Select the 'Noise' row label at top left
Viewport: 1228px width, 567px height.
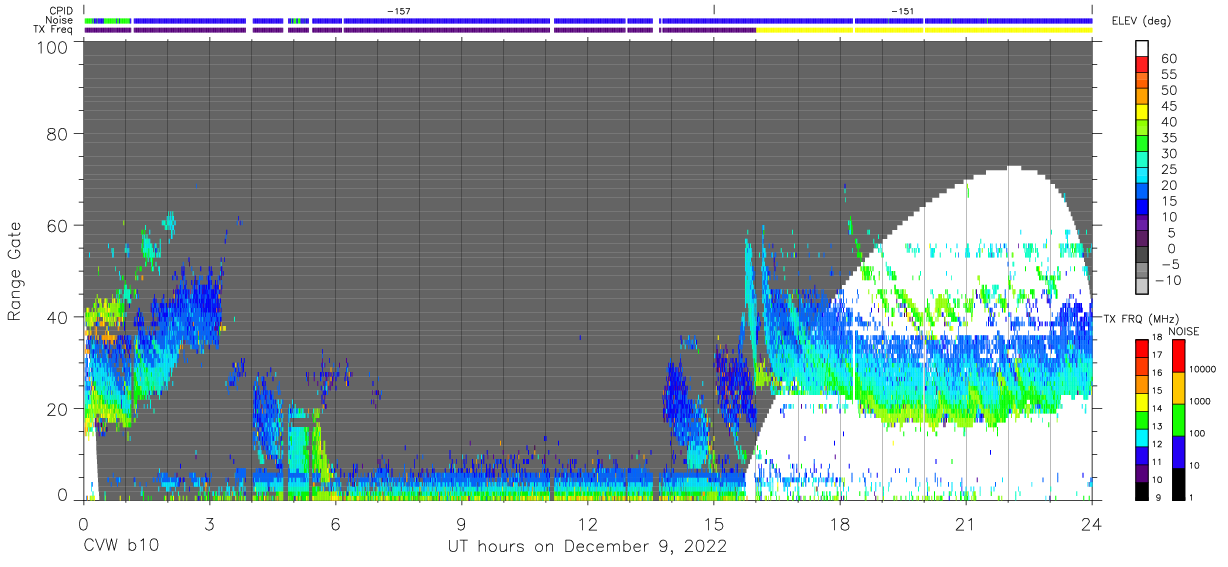60,20
